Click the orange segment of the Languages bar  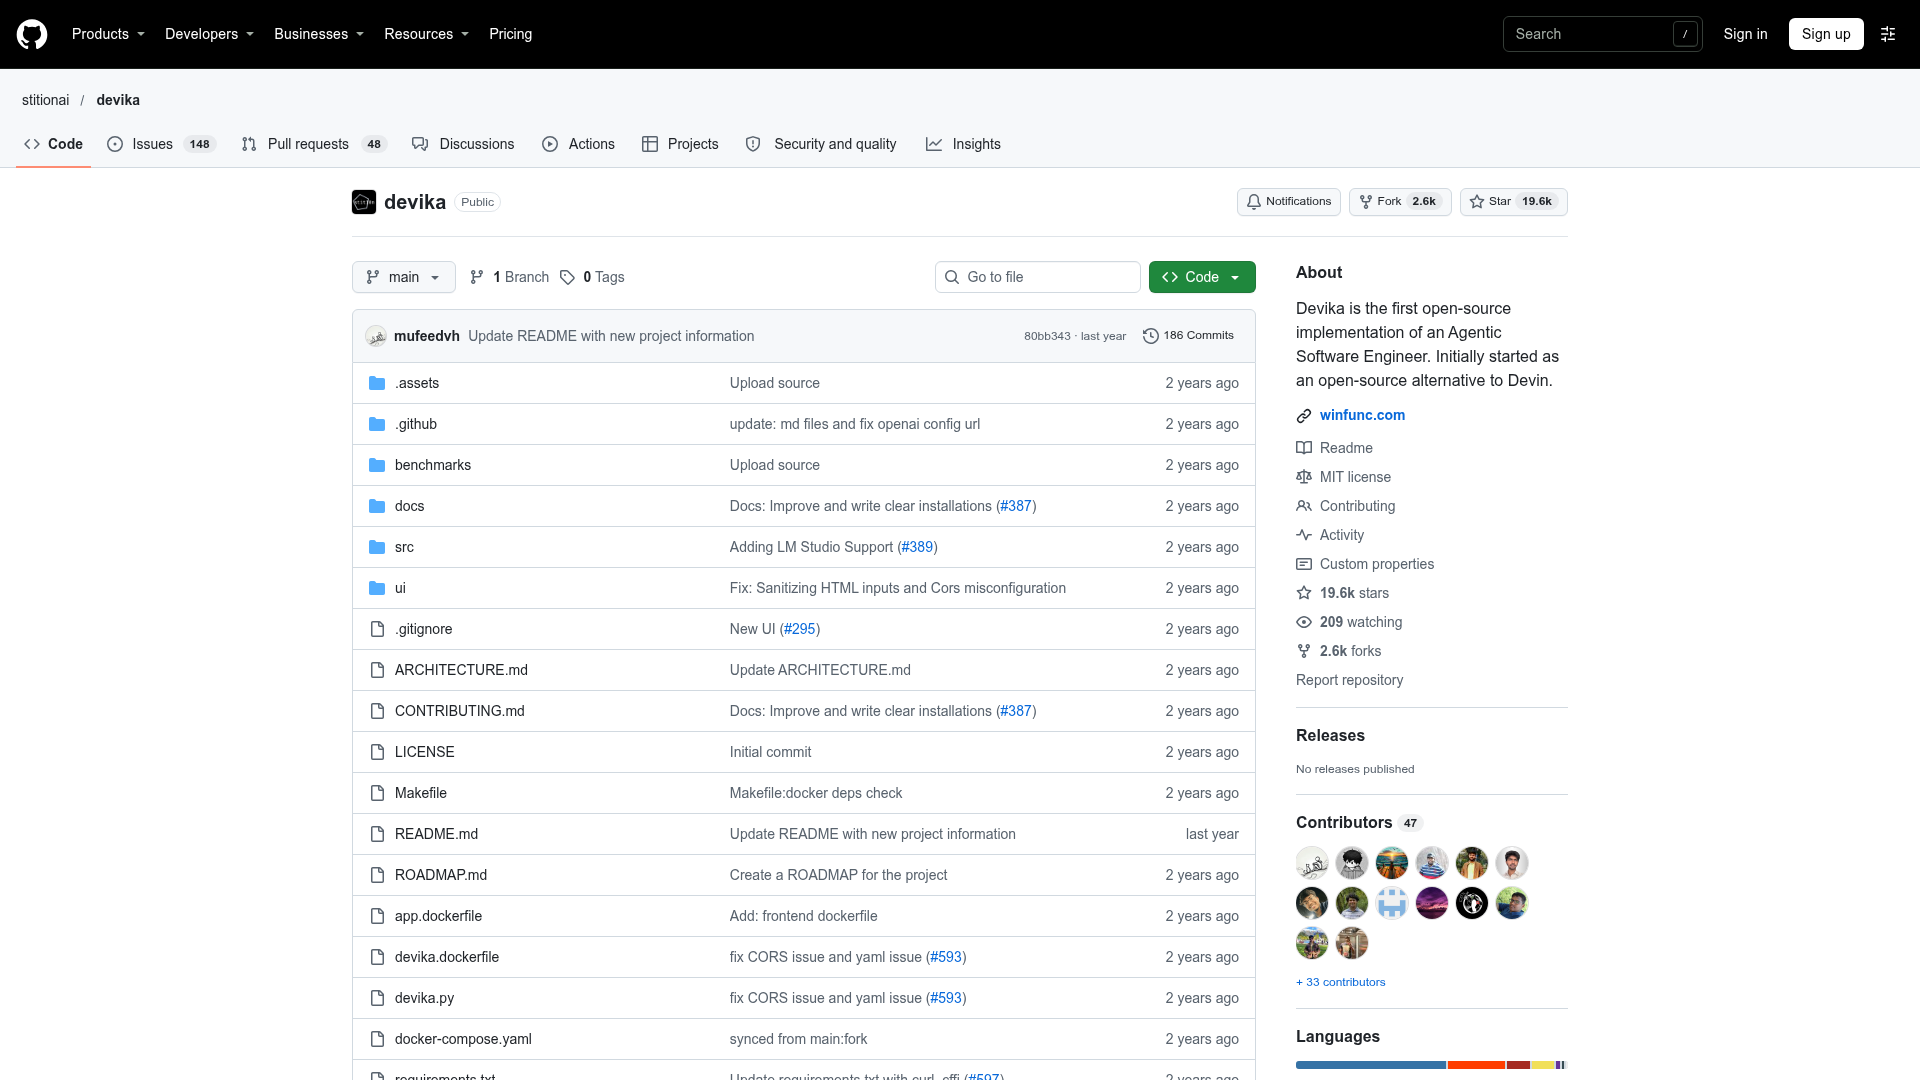coord(1476,1065)
